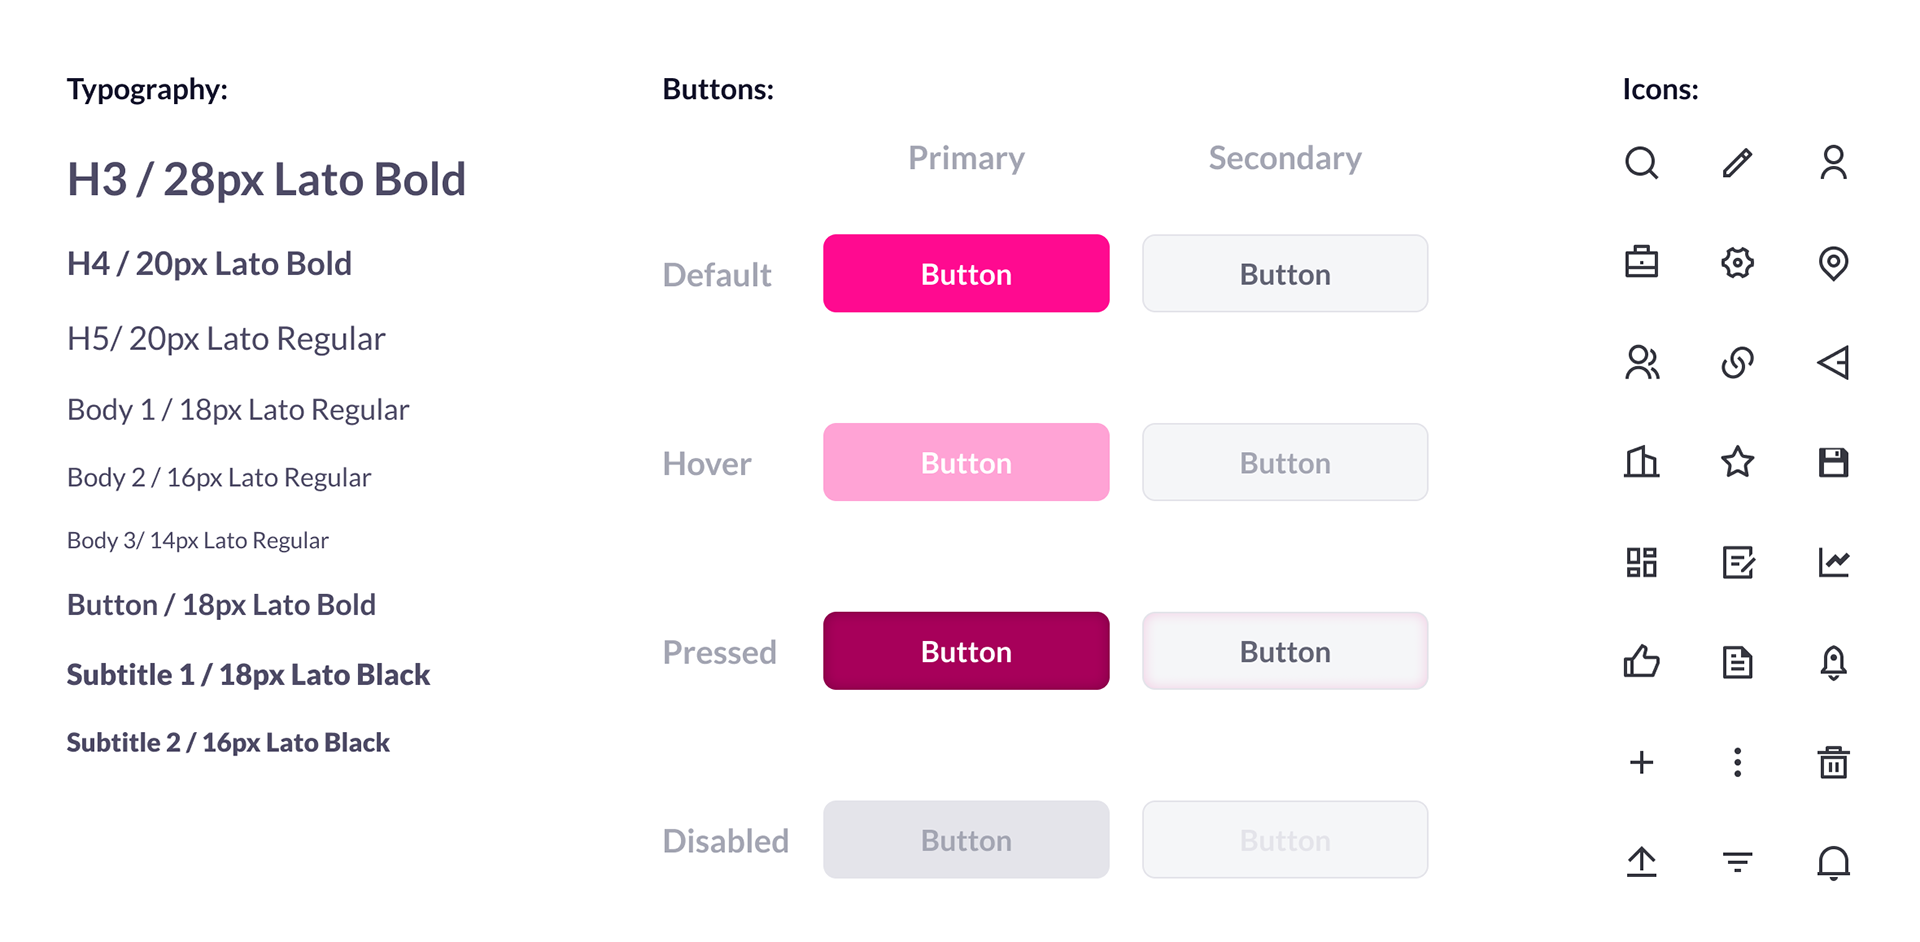Open the location pin icon

pos(1833,263)
